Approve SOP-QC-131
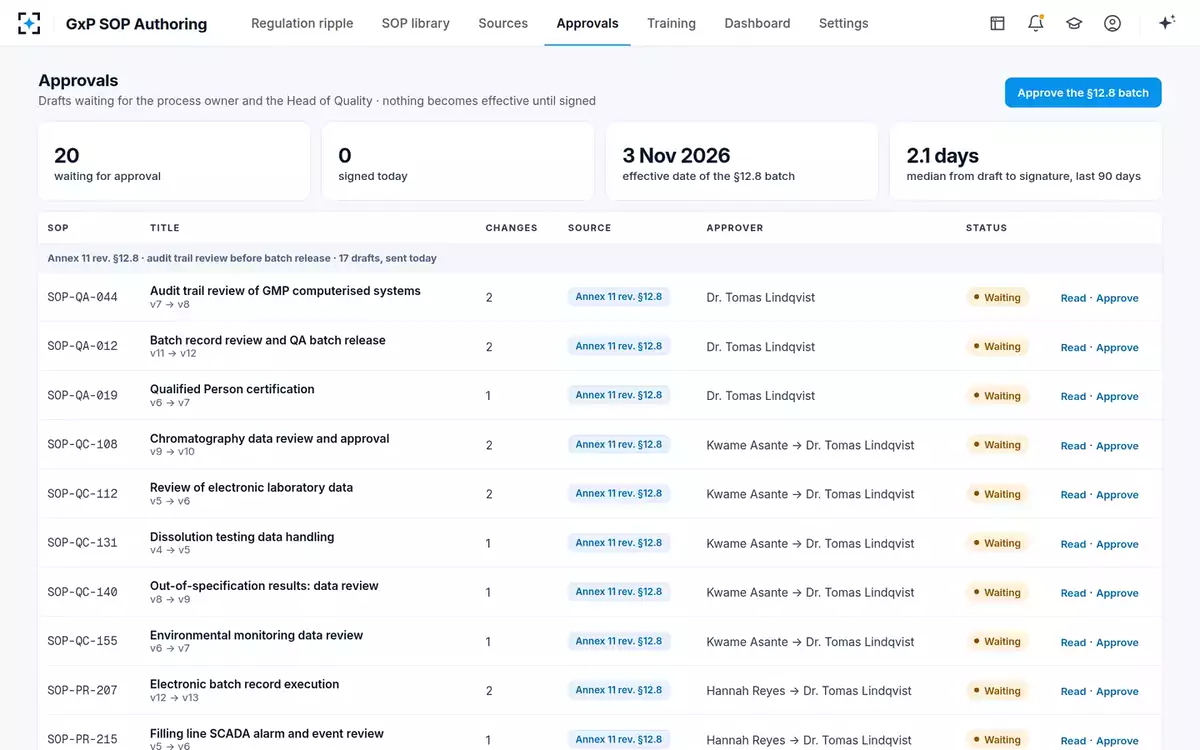Image resolution: width=1200 pixels, height=750 pixels. (x=1117, y=544)
